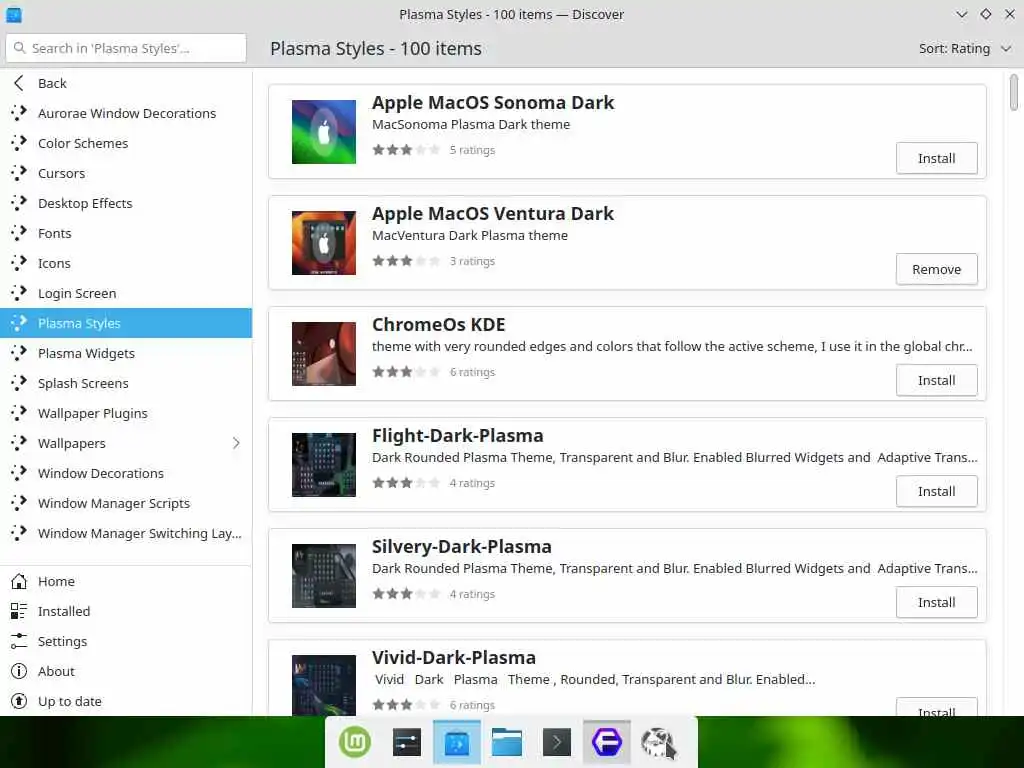Open Apple MacOS Ventura Dark thumbnail
The width and height of the screenshot is (1024, 768).
[324, 243]
